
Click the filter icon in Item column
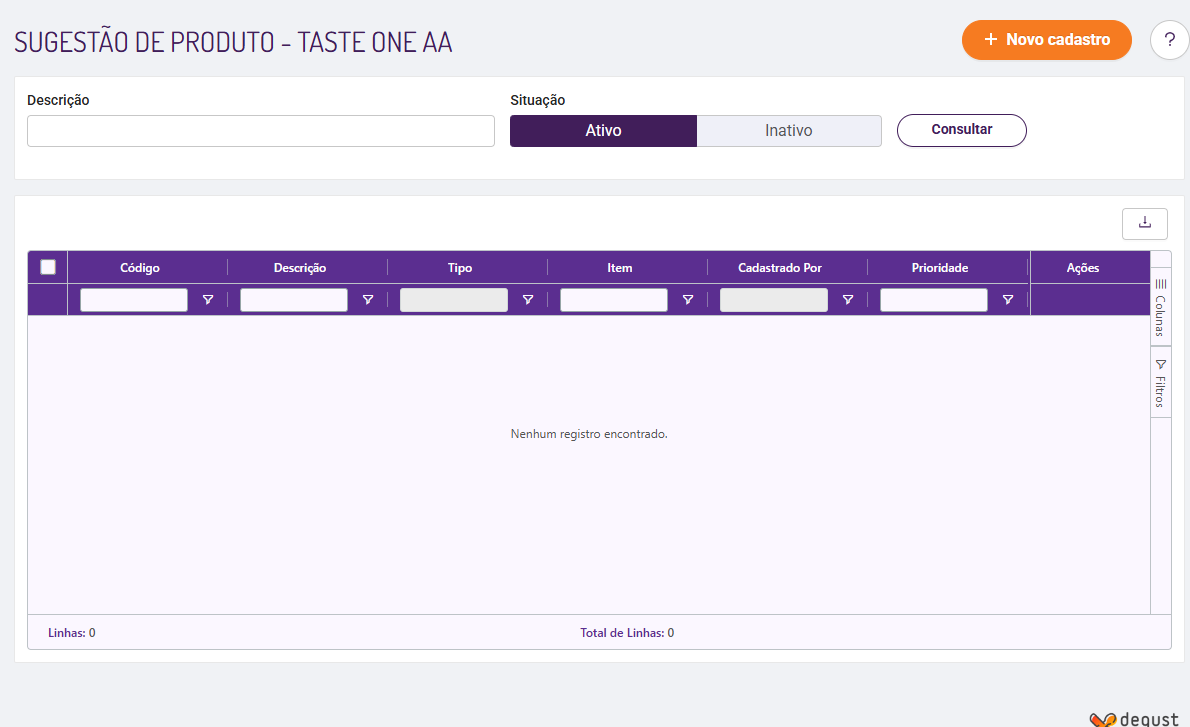[x=688, y=300]
